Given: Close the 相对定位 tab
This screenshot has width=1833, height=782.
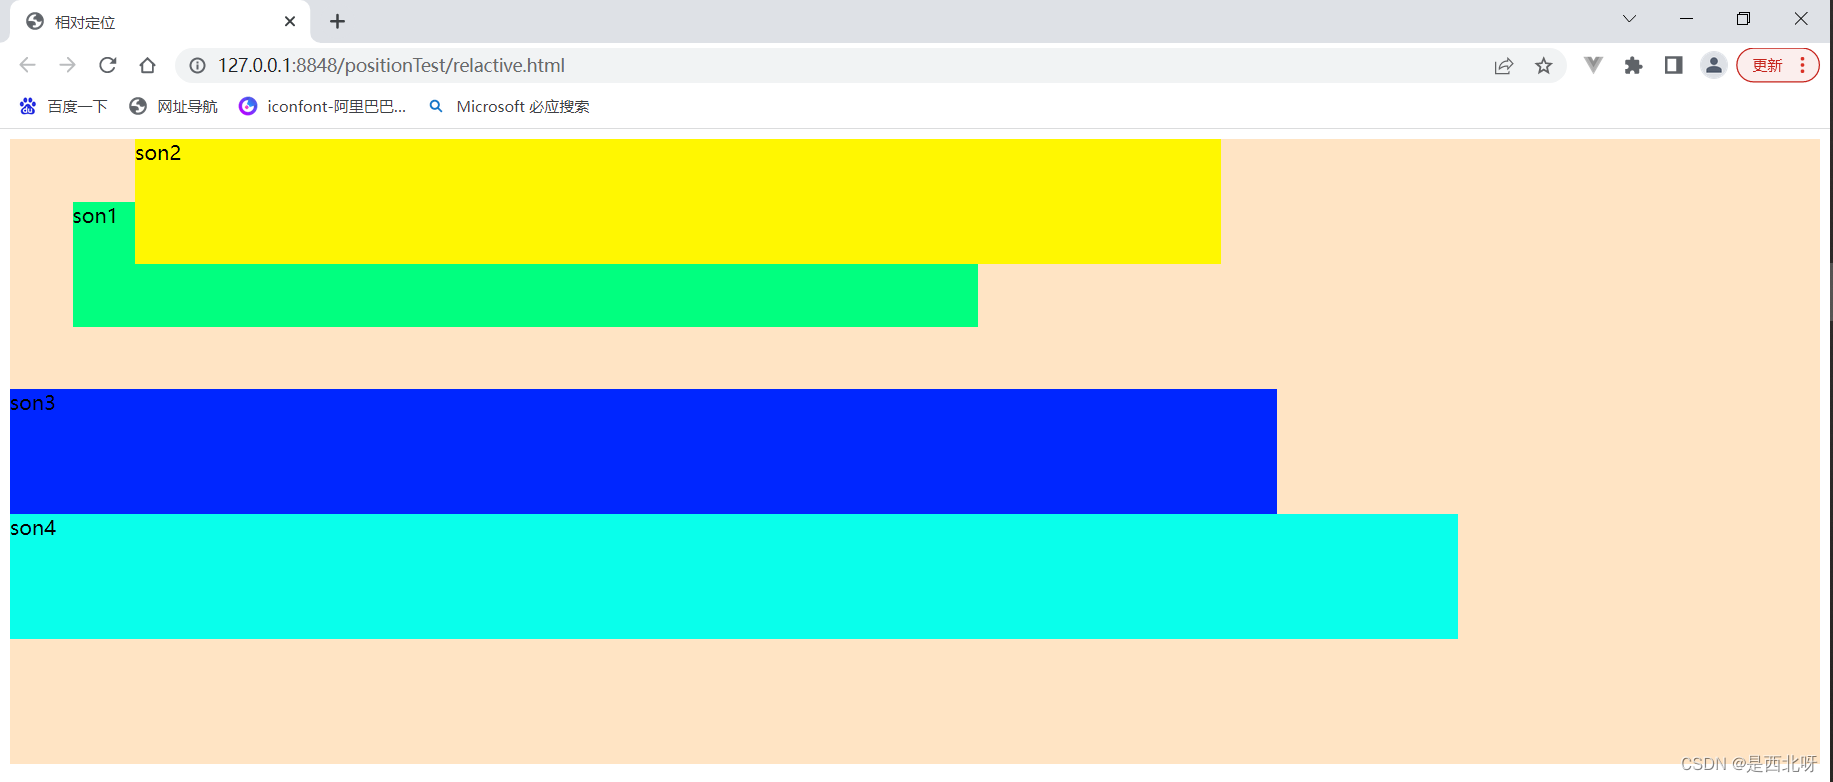Looking at the screenshot, I should [x=290, y=21].
